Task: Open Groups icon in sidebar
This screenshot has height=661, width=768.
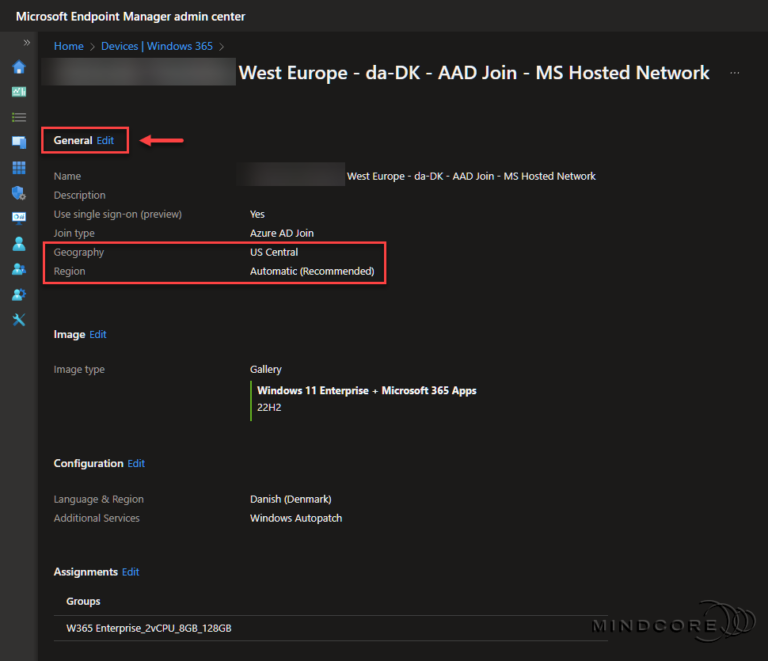Action: click(x=18, y=269)
